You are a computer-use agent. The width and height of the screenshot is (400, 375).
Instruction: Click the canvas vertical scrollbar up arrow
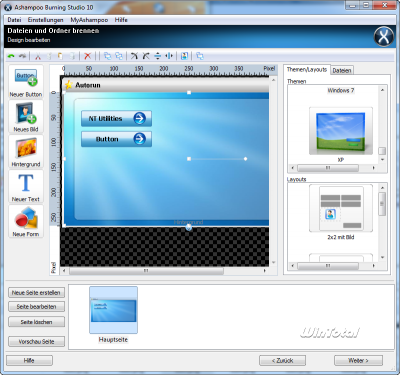click(x=273, y=80)
